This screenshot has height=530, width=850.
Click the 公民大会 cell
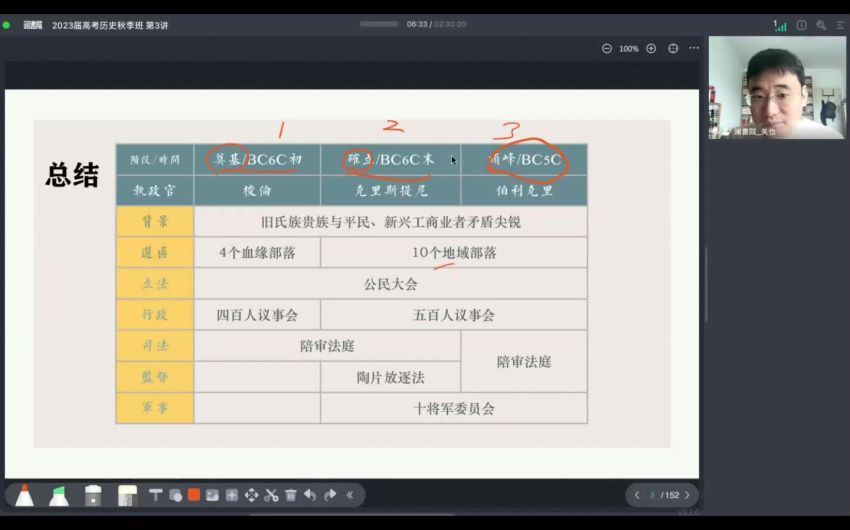[x=391, y=284]
